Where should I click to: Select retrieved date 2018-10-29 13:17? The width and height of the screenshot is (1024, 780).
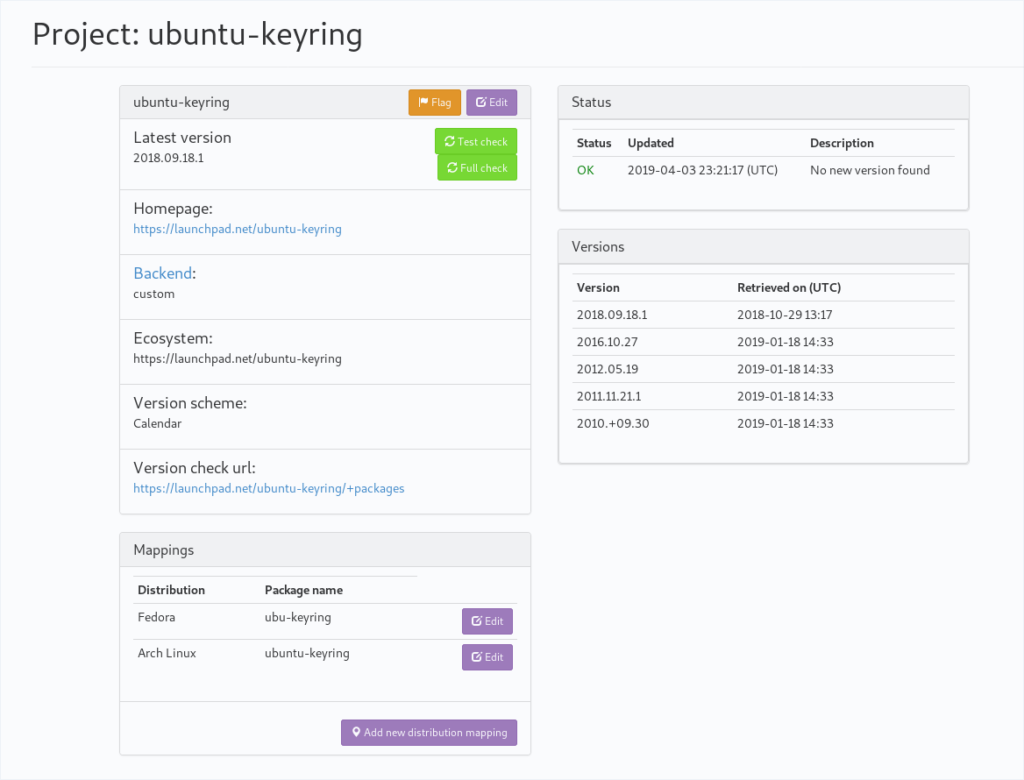784,315
